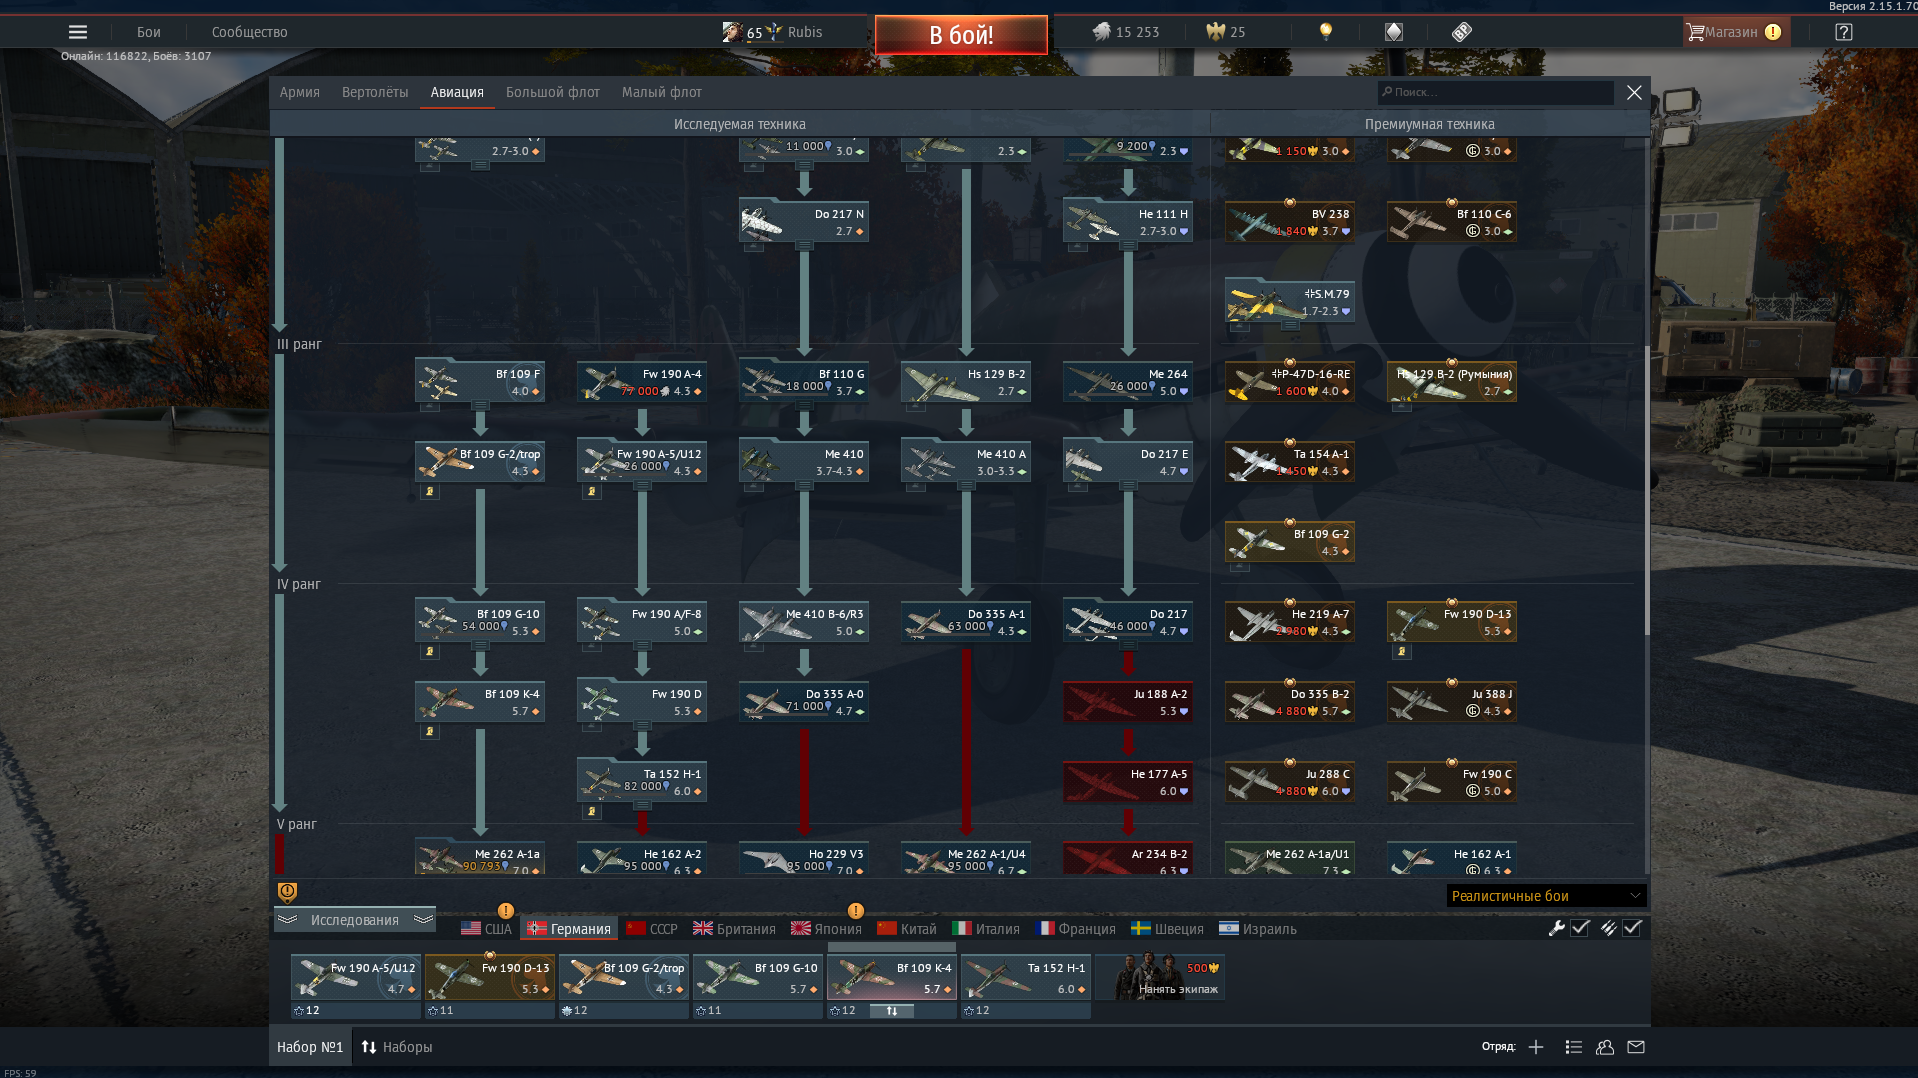
Task: Click the alert badge above Япония tab
Action: point(856,911)
